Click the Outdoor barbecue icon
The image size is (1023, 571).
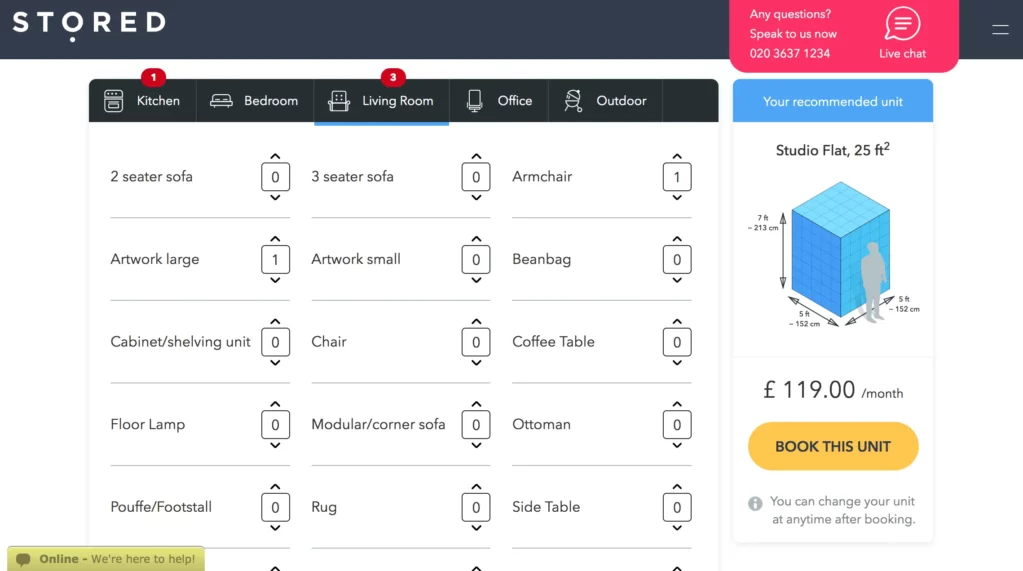[573, 101]
